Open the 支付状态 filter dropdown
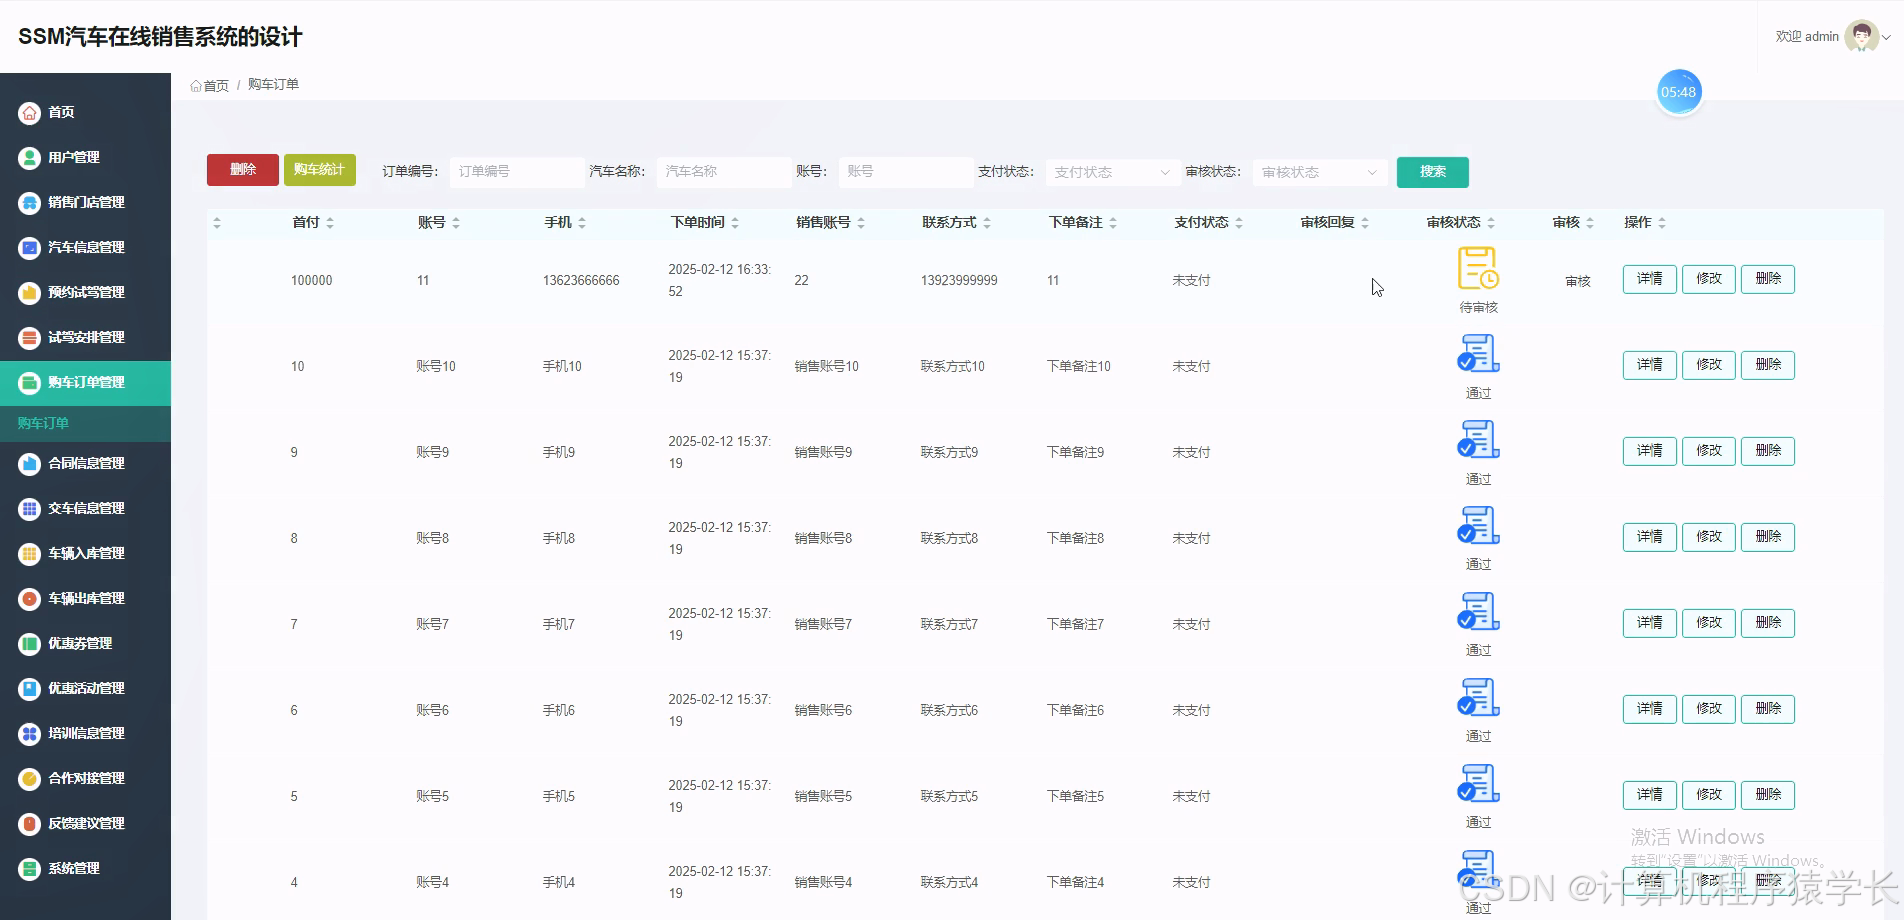This screenshot has height=920, width=1904. point(1111,172)
